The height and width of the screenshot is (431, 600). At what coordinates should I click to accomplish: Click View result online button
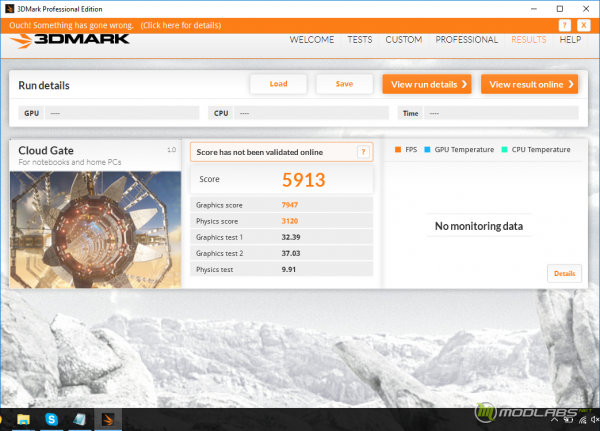(529, 84)
